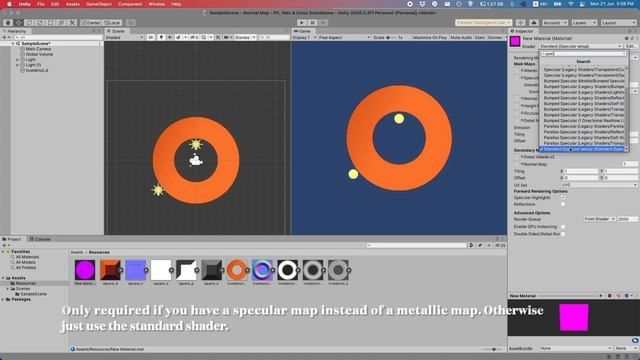Toggle Stats in Game view
This screenshot has height=360, width=640.
480,38
